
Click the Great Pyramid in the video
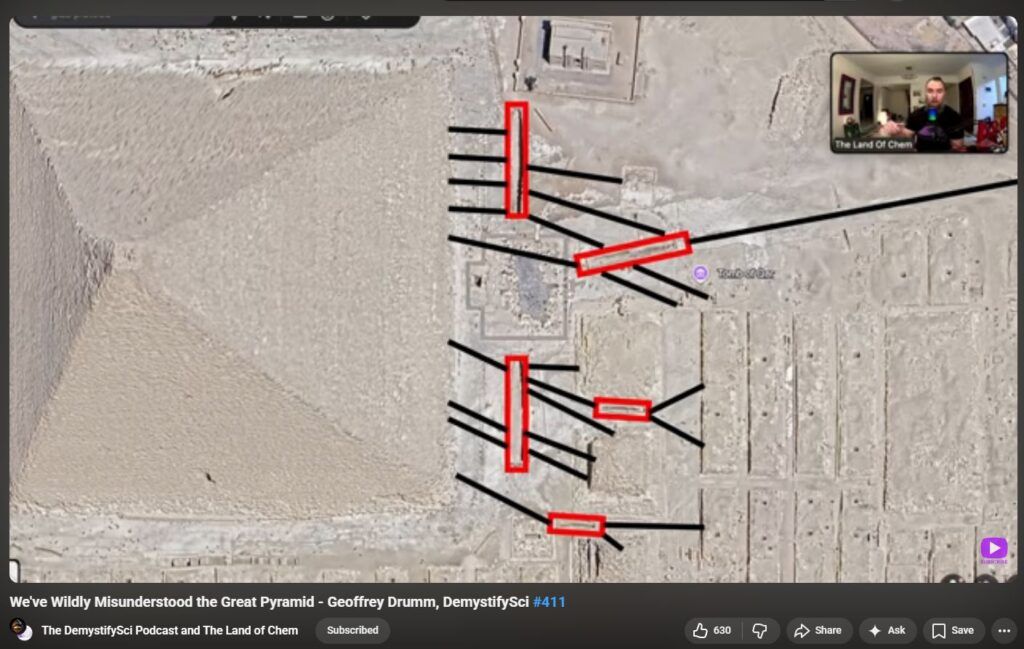200,300
